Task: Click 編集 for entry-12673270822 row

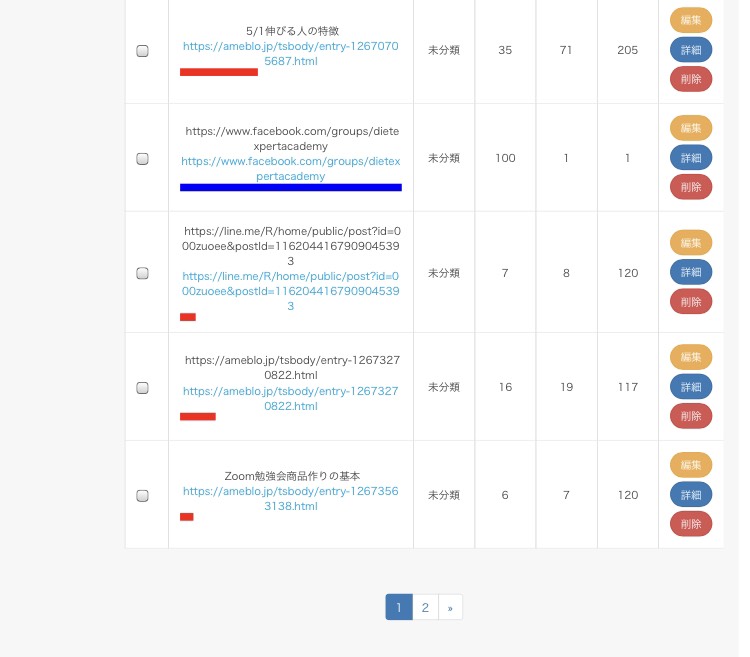Action: [x=691, y=357]
